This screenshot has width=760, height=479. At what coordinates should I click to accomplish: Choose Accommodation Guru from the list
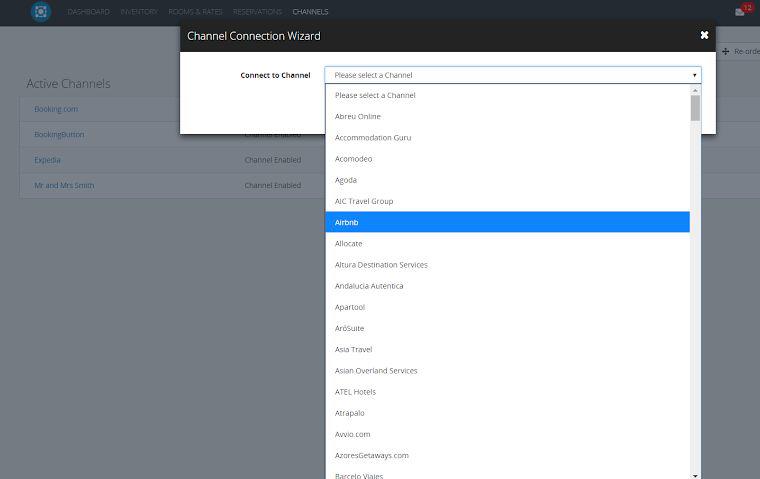pos(507,138)
